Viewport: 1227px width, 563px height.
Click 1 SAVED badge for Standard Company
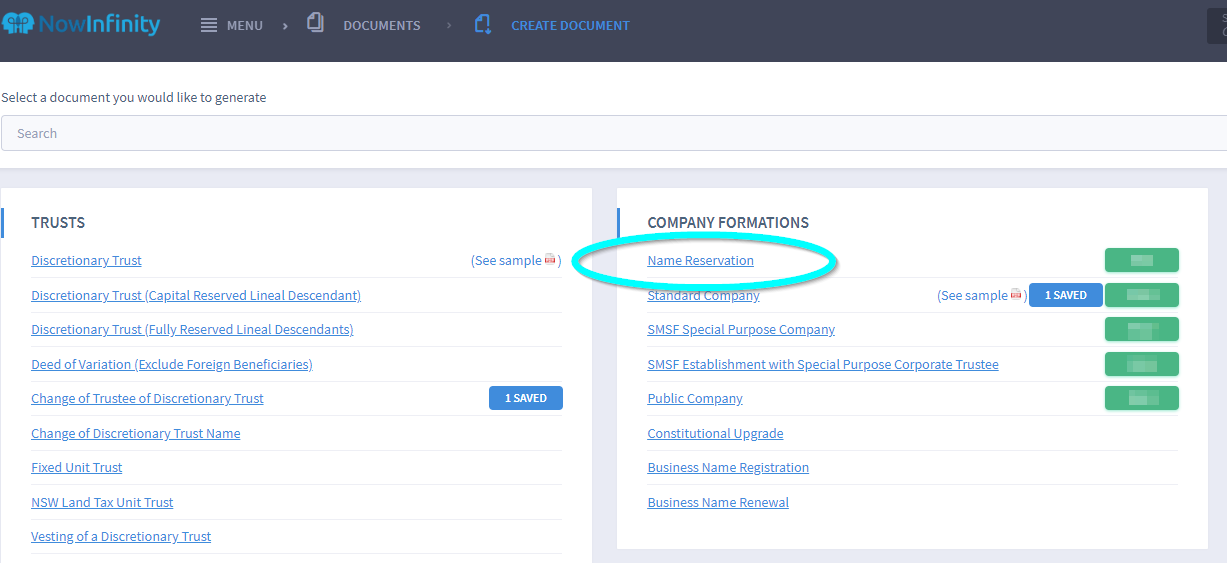(1065, 295)
